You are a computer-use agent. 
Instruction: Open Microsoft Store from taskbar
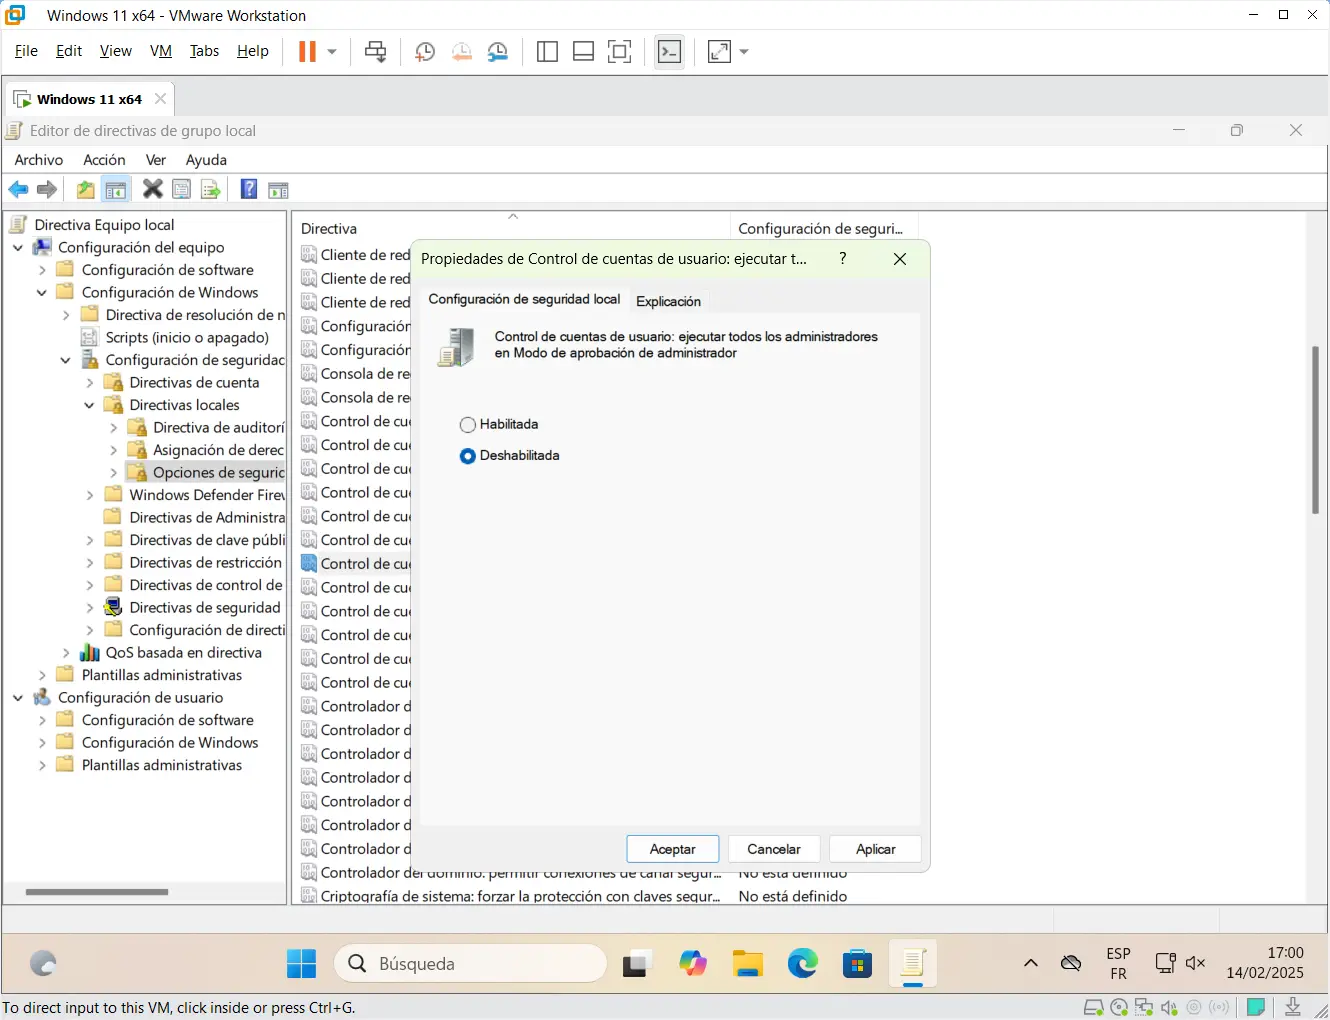pos(857,964)
